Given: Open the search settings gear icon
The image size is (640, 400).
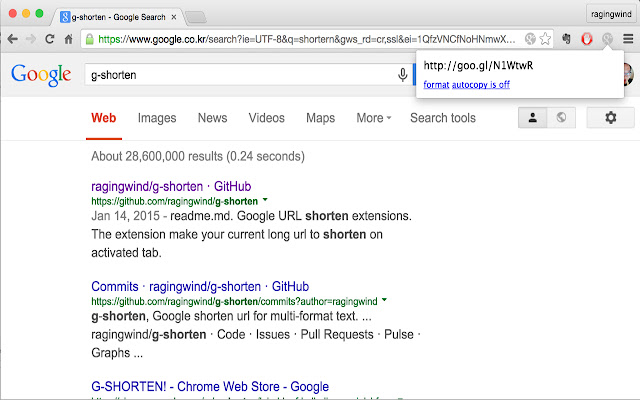Looking at the screenshot, I should click(x=611, y=118).
